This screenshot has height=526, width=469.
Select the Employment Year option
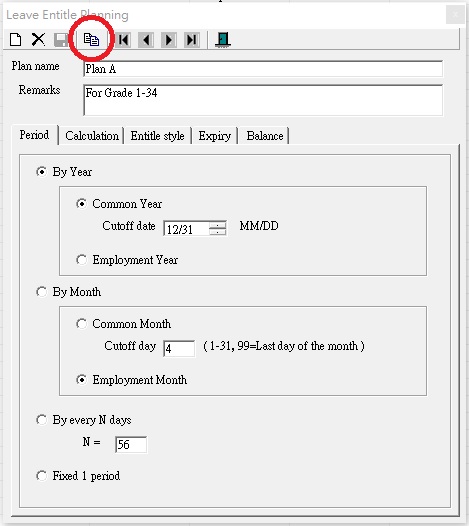tap(82, 260)
